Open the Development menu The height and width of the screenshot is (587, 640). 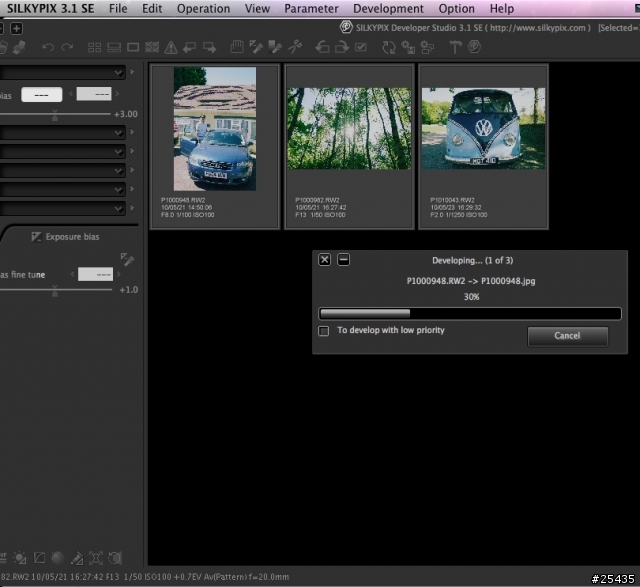tap(388, 9)
